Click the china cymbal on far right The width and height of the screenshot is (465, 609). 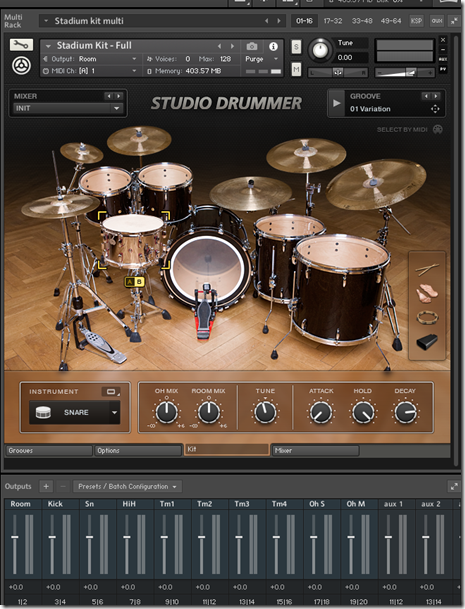coord(375,183)
